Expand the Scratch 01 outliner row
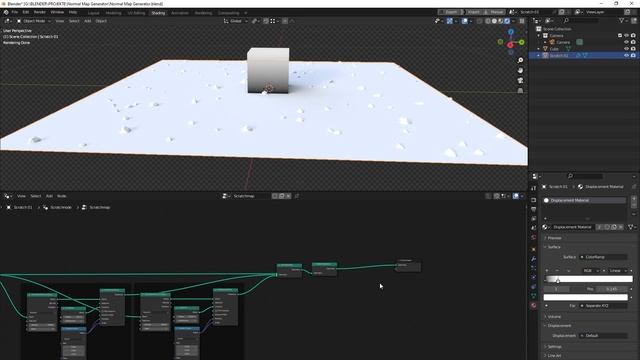The image size is (640, 360). pyautogui.click(x=539, y=56)
